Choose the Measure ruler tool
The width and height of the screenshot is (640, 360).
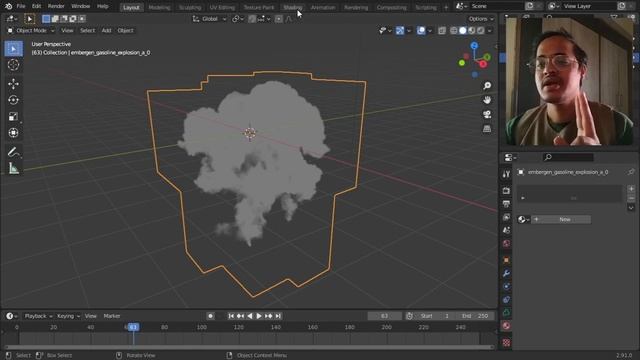(13, 168)
